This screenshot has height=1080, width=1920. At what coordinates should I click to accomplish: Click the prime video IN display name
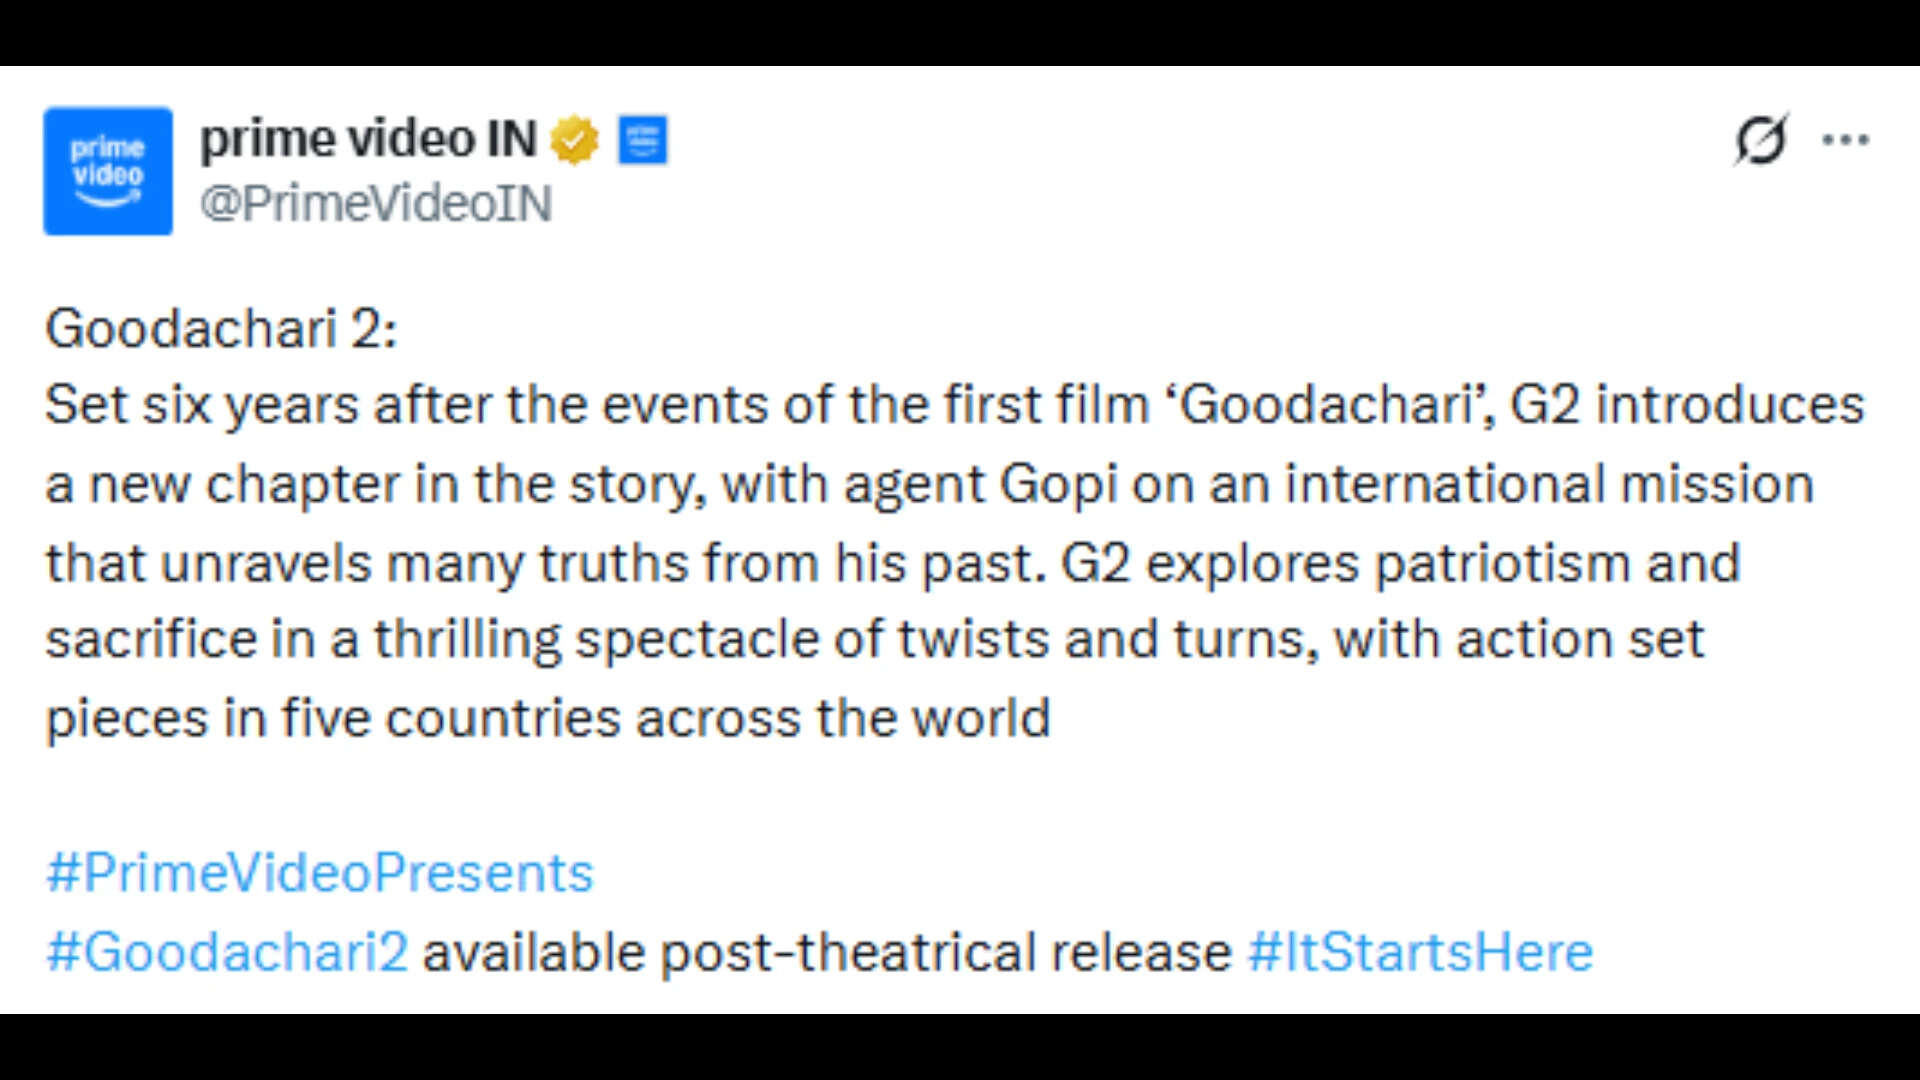(368, 138)
